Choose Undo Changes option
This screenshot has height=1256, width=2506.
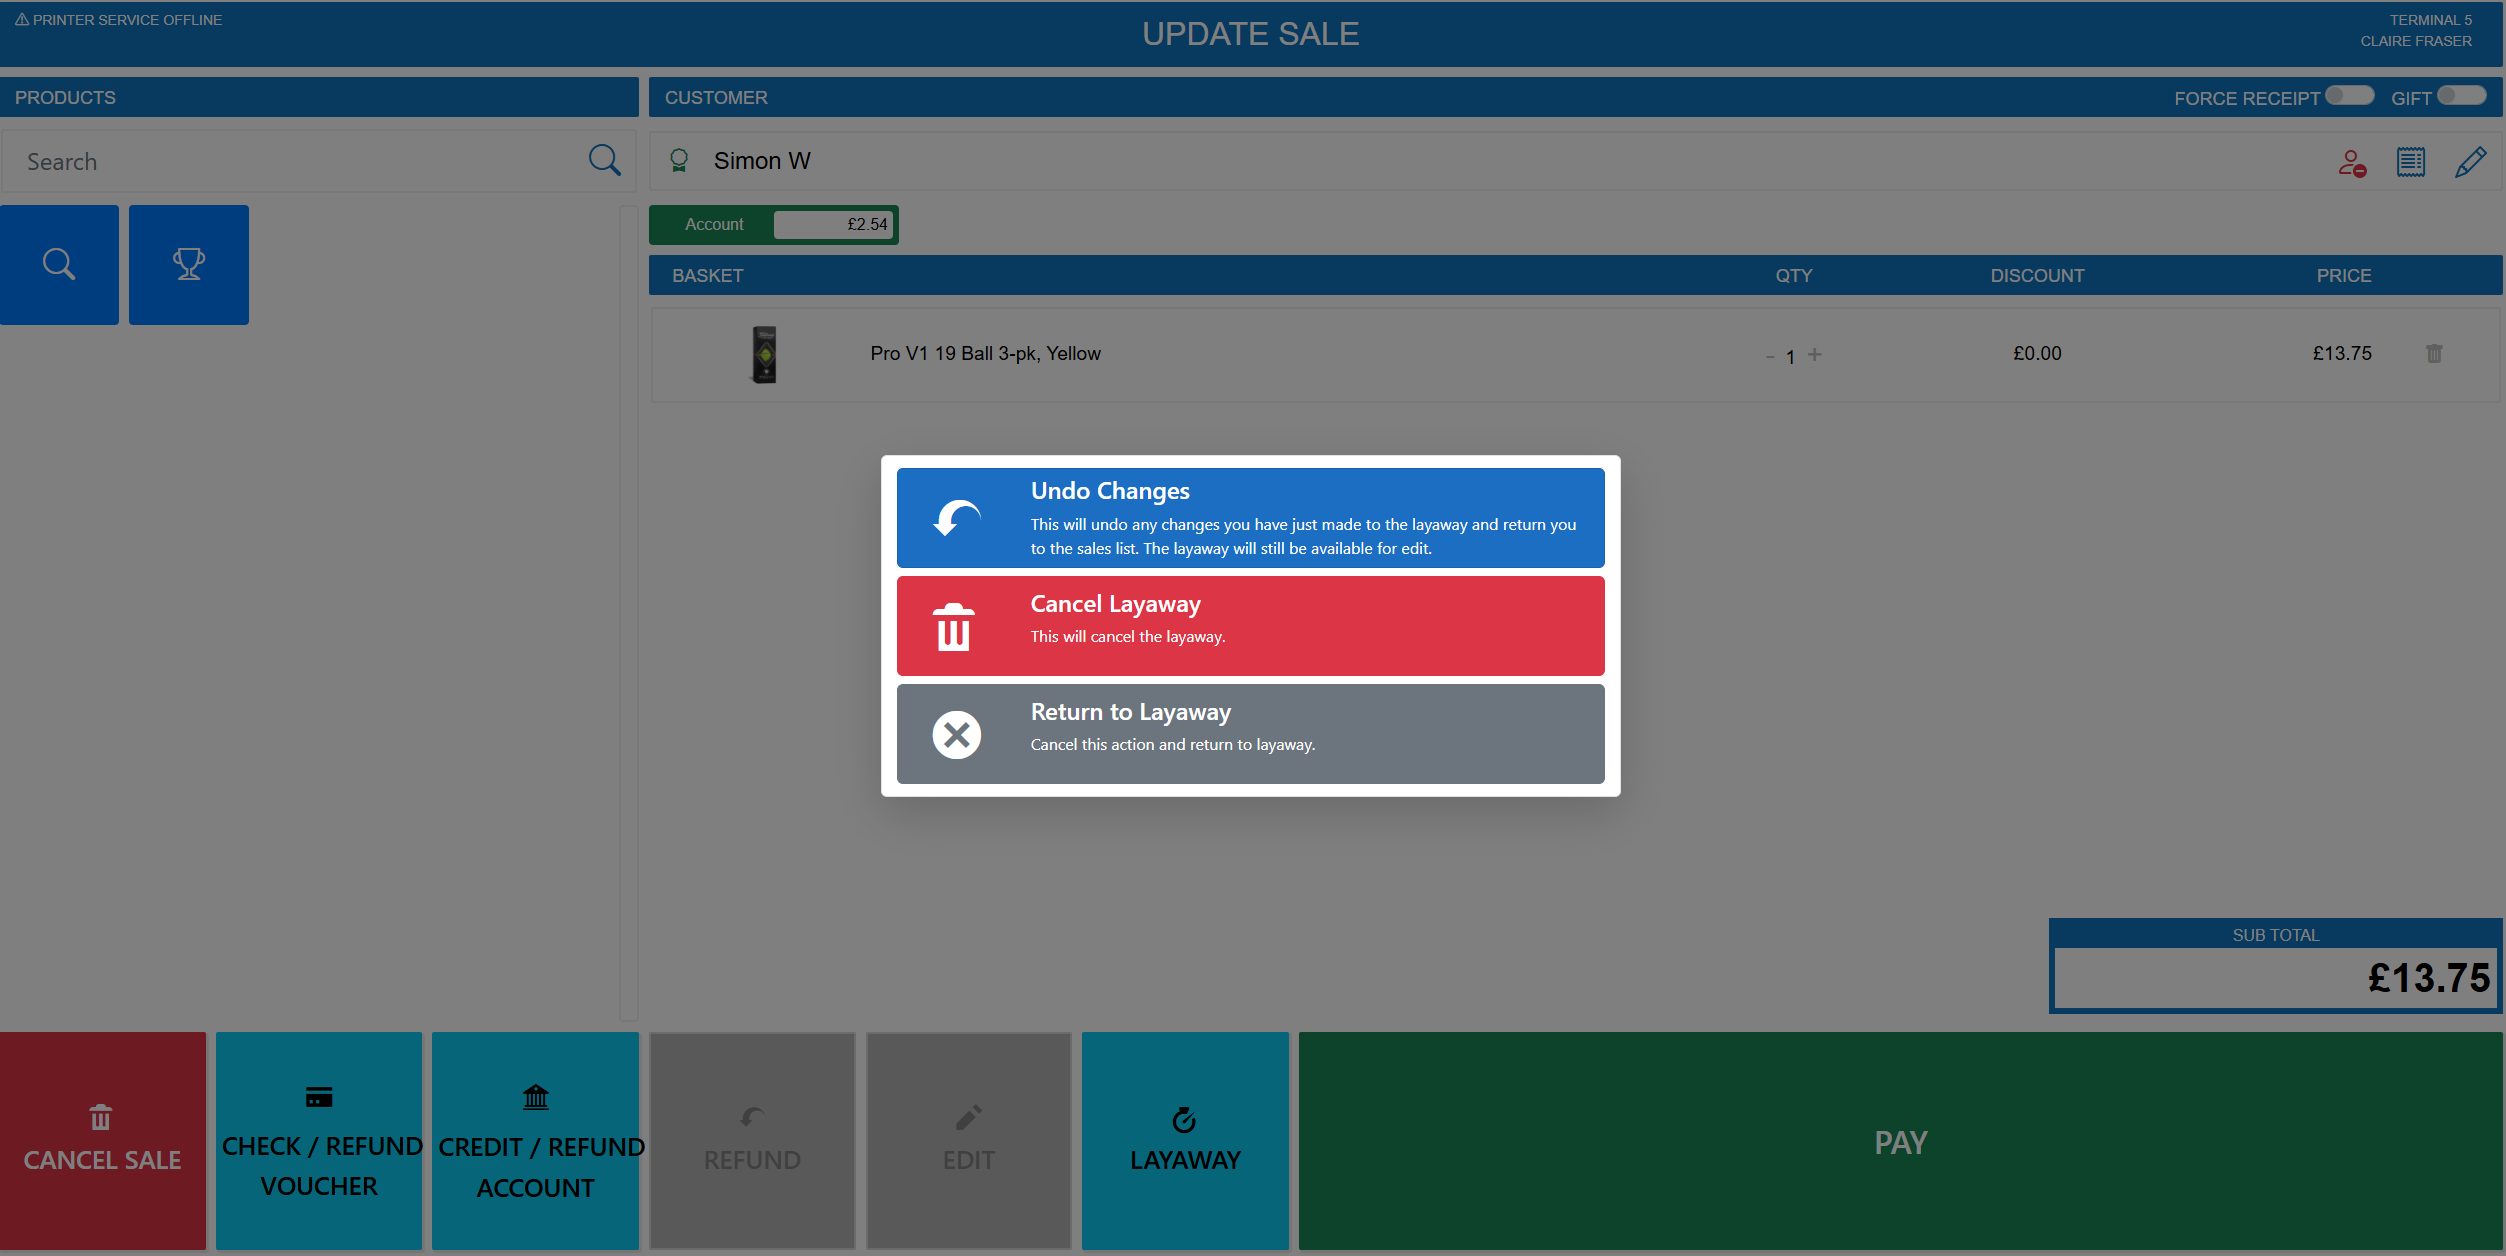click(1250, 518)
